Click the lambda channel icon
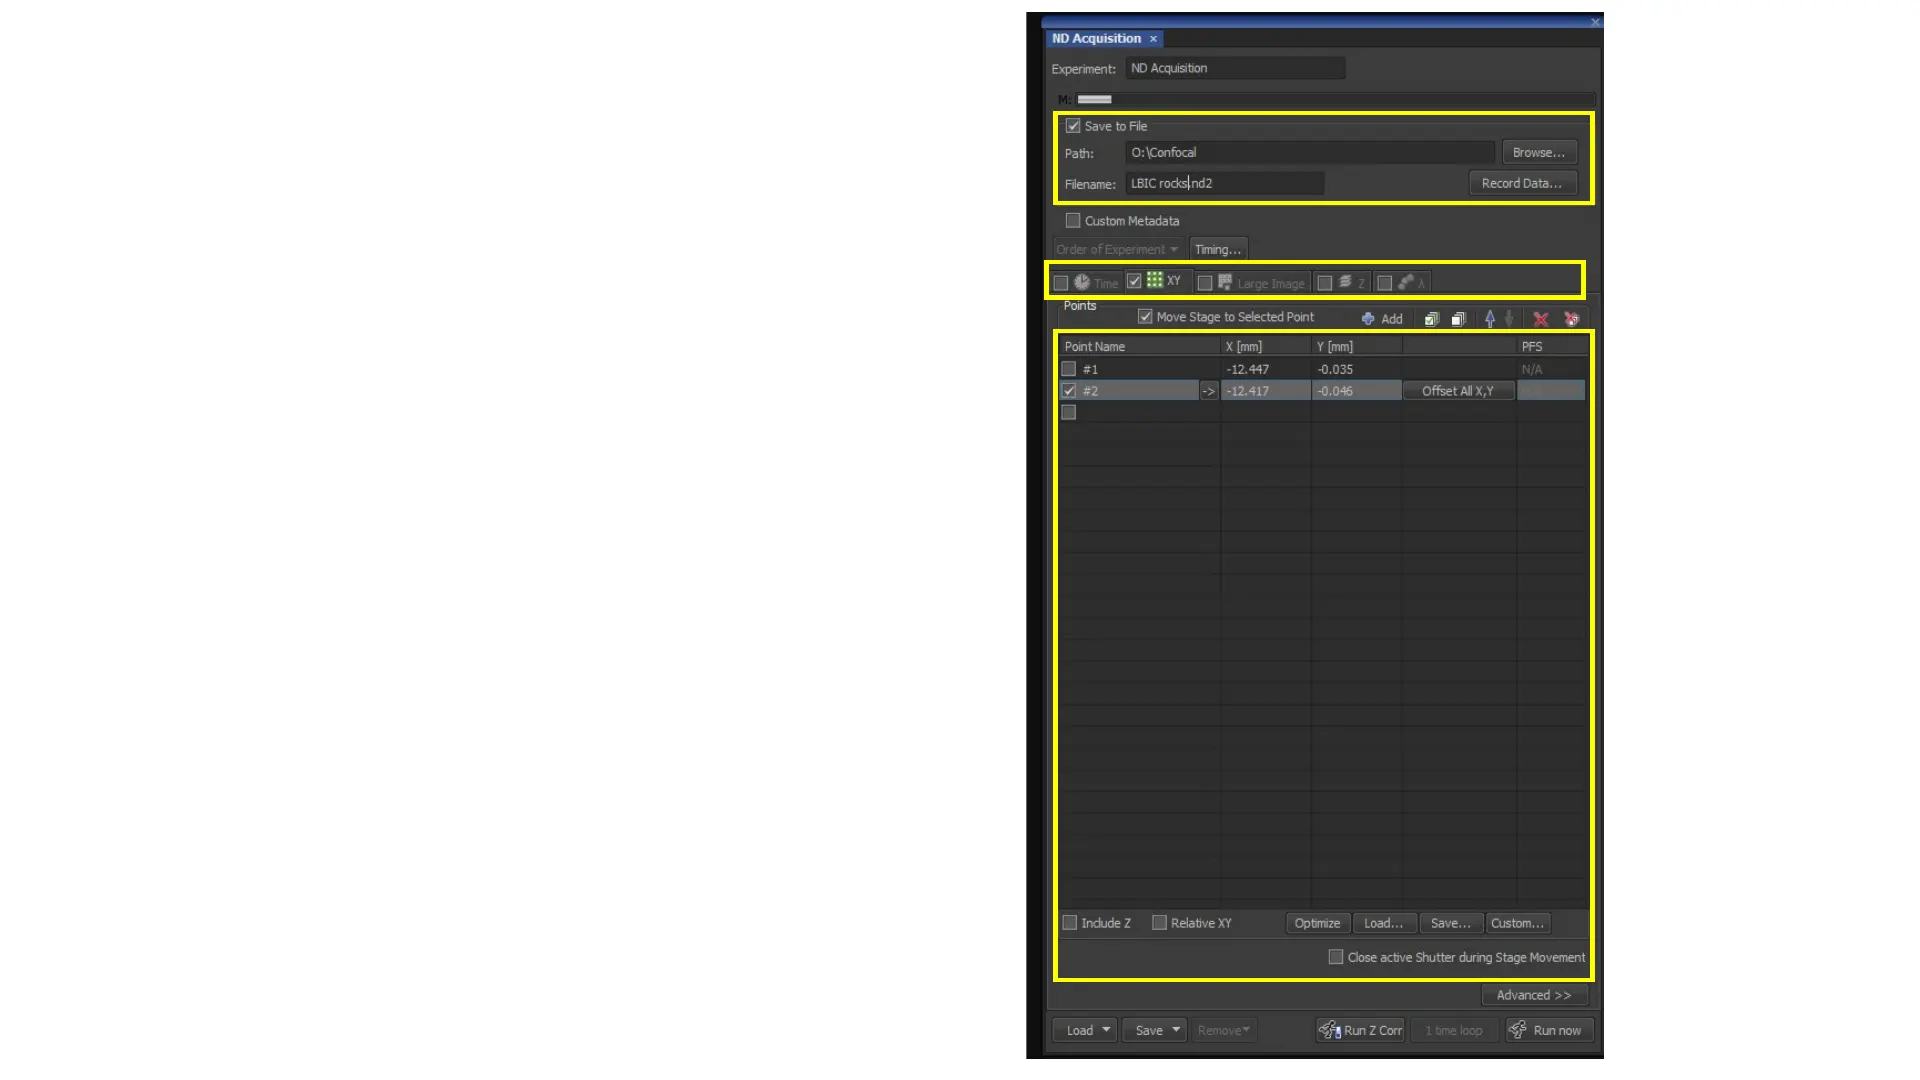1920x1080 pixels. pyautogui.click(x=1405, y=283)
